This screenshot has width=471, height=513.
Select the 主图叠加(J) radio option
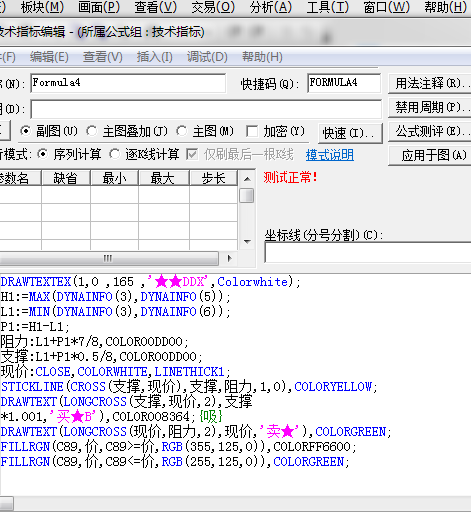pos(127,131)
